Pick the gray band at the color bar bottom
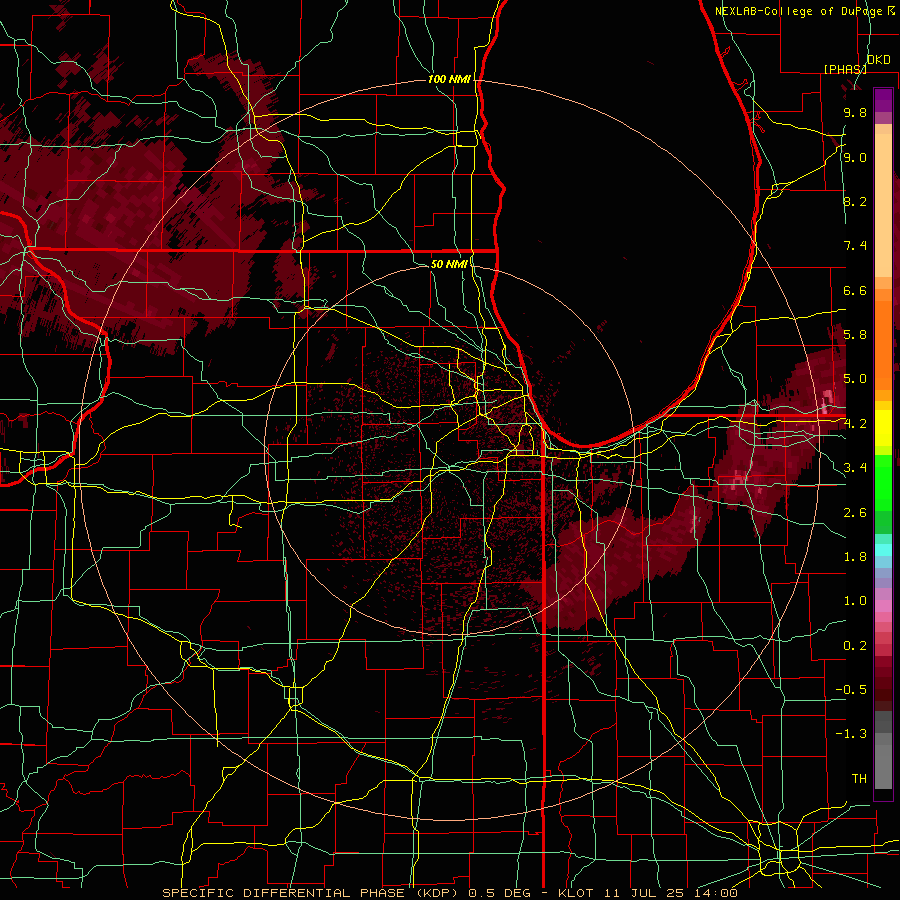The image size is (900, 900). coord(883,766)
